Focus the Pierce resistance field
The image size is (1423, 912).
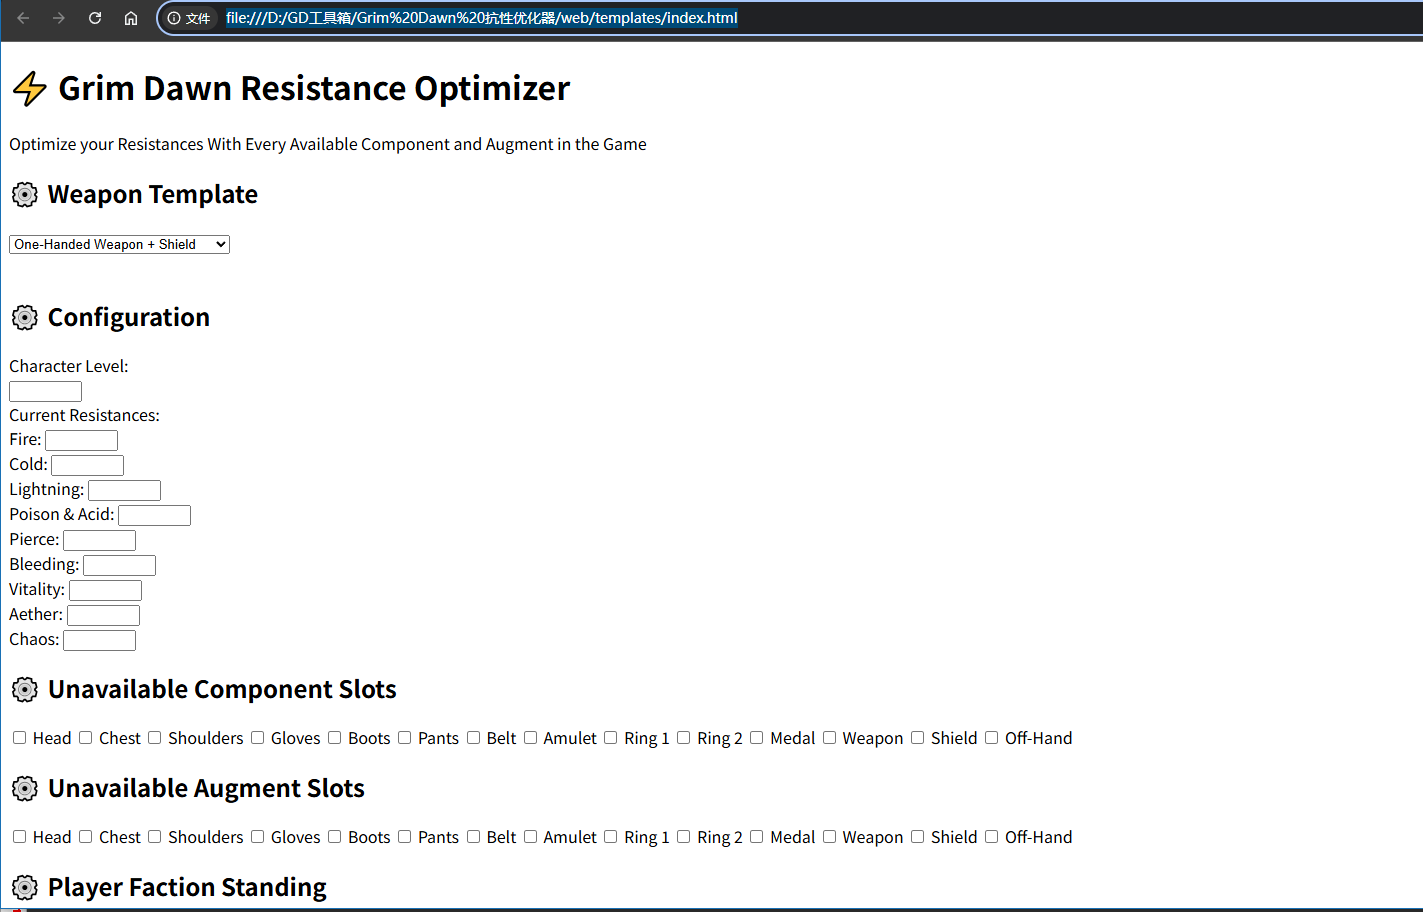[99, 540]
